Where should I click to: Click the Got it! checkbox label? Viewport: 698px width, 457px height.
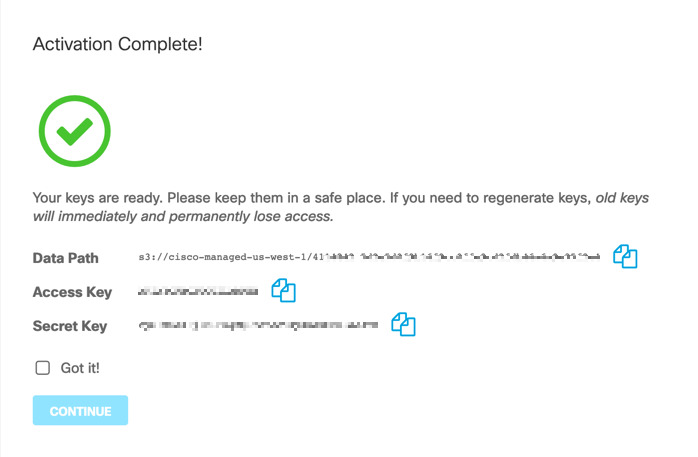(x=80, y=368)
